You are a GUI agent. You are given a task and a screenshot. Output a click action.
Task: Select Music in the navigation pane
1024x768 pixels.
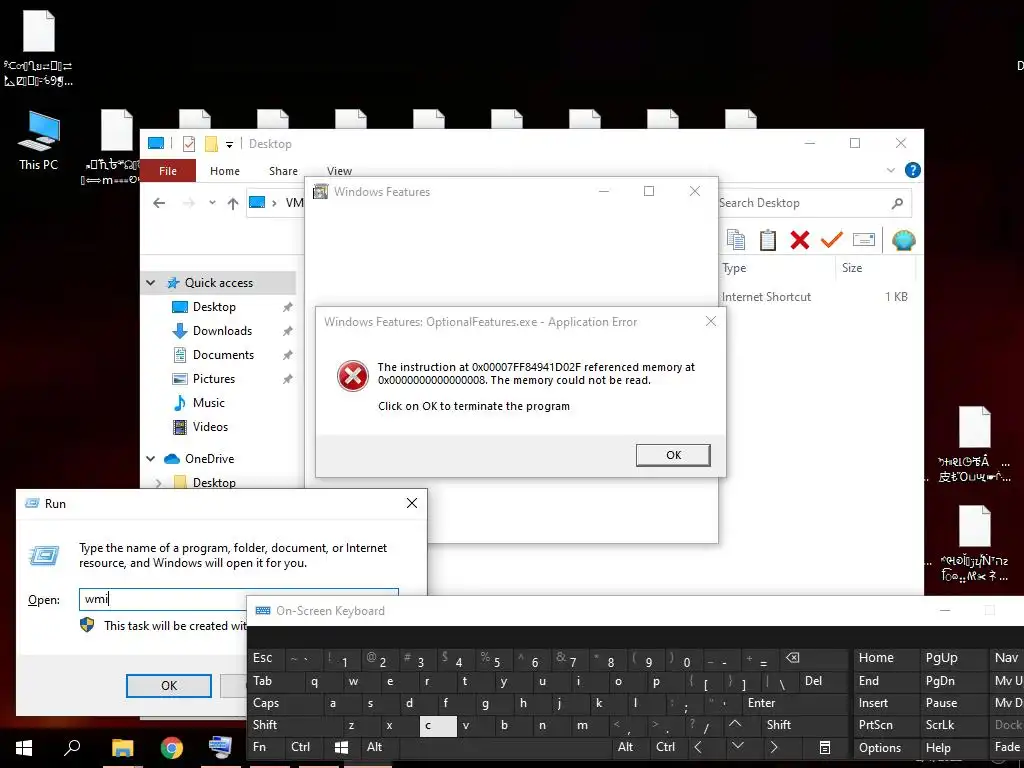tap(208, 403)
